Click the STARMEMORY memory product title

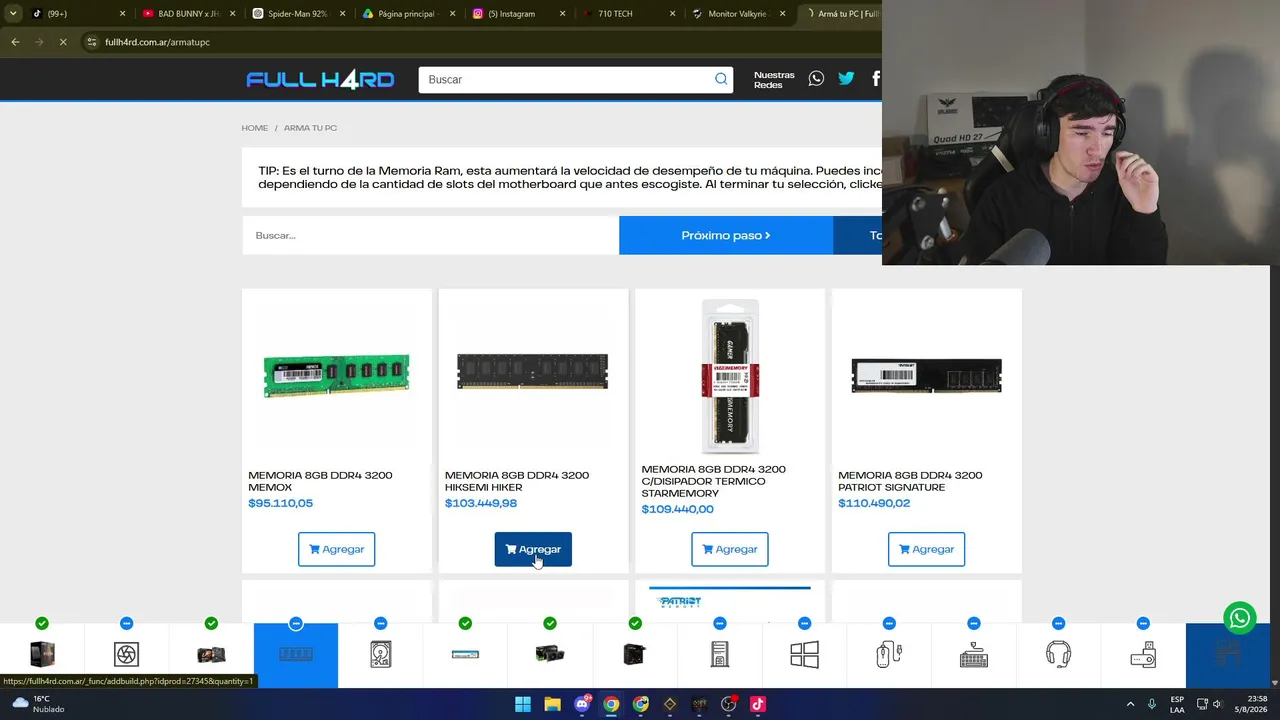(713, 481)
